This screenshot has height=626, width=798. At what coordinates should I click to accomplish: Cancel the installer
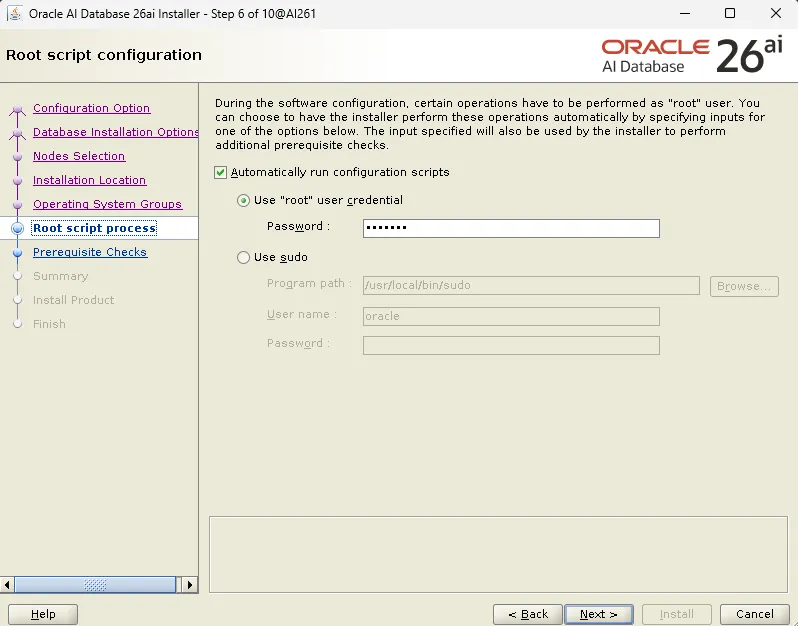pyautogui.click(x=755, y=614)
